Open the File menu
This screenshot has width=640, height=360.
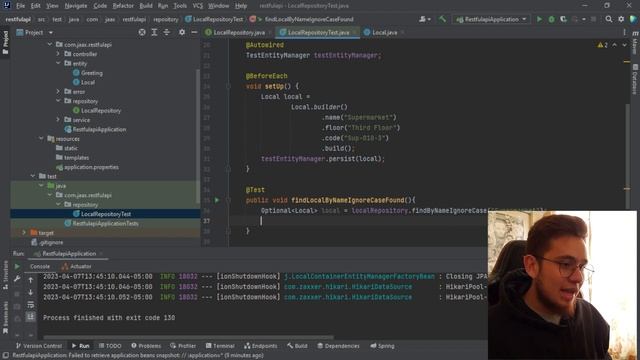click(x=20, y=6)
